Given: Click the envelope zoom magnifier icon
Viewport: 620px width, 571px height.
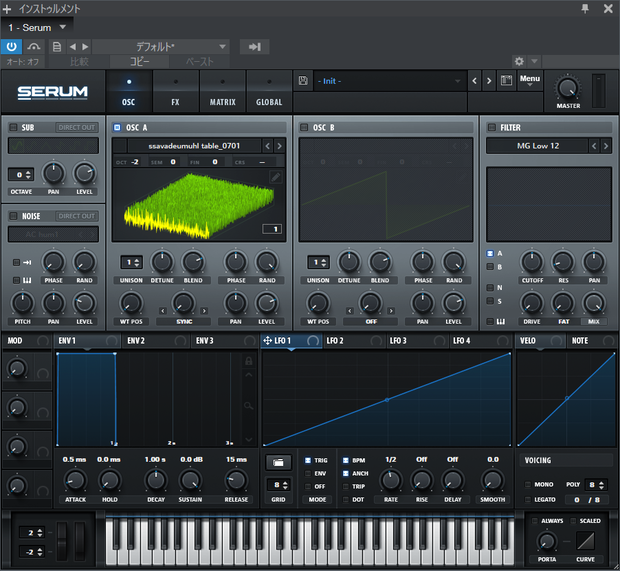Looking at the screenshot, I should [x=248, y=406].
